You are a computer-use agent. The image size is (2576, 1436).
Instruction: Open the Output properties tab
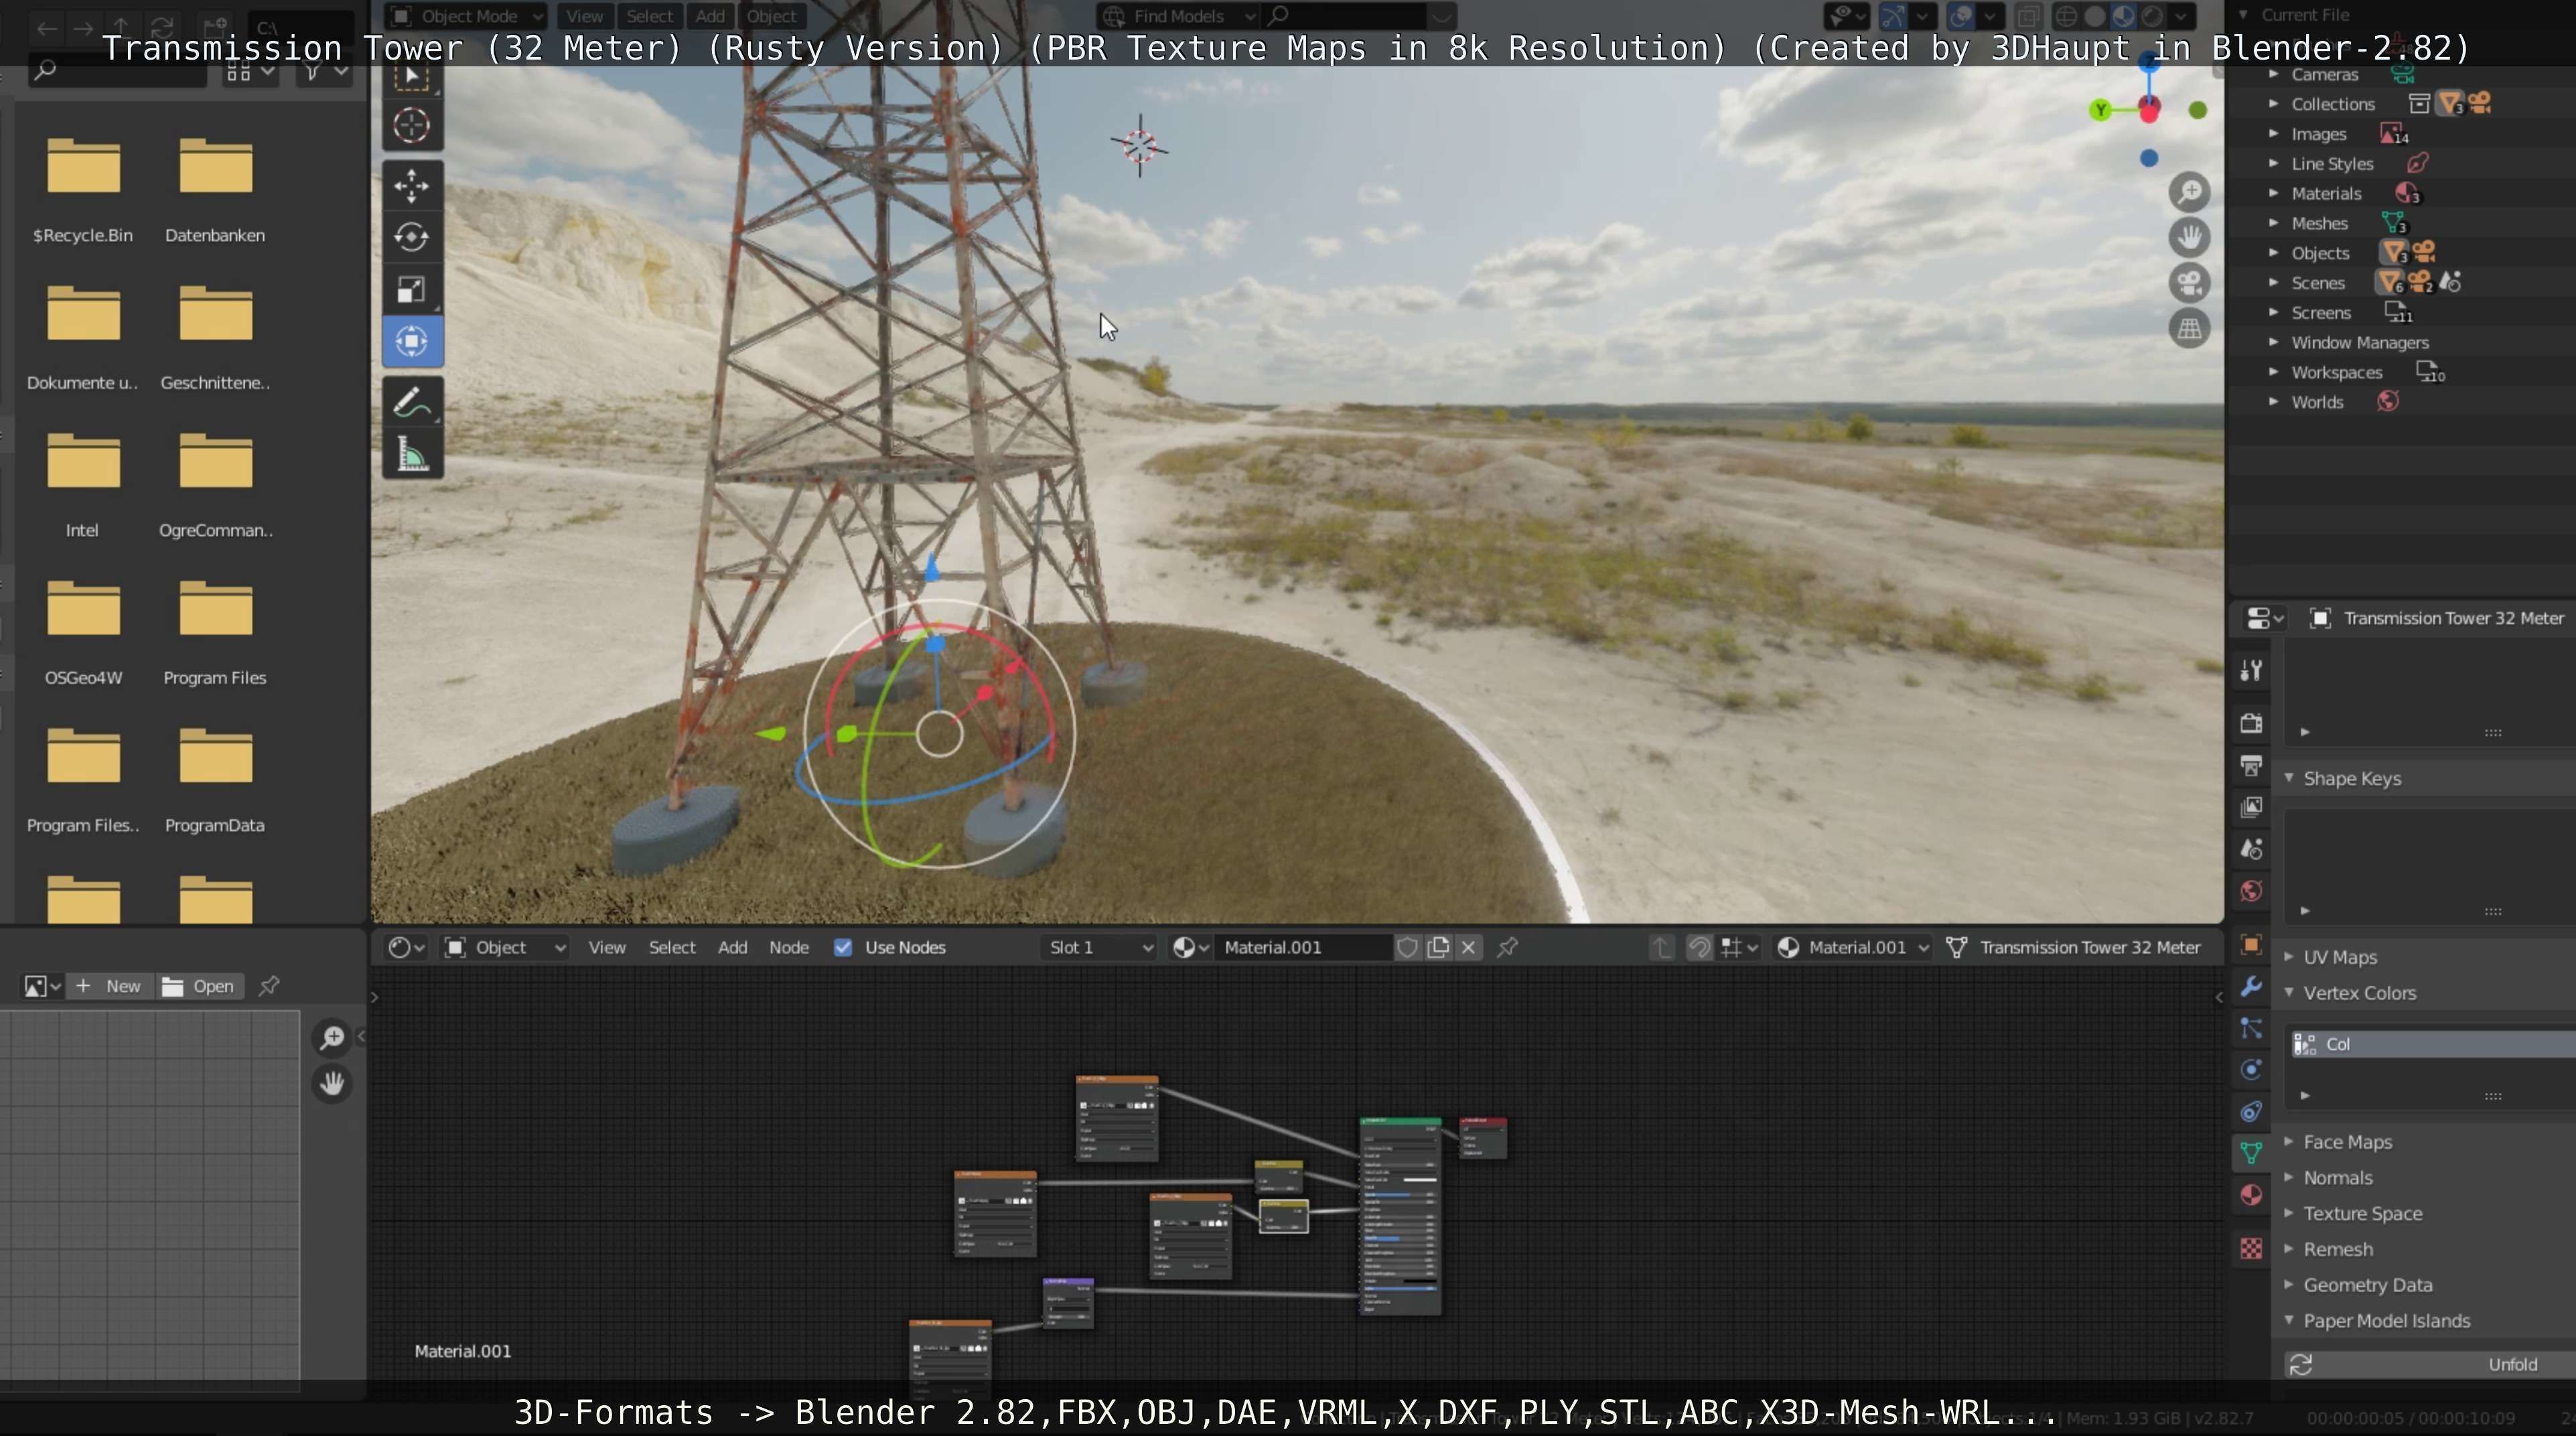coord(2251,765)
